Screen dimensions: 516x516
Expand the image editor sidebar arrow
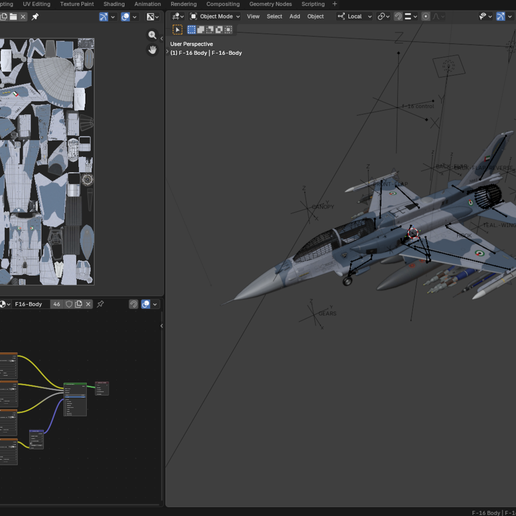point(162,39)
